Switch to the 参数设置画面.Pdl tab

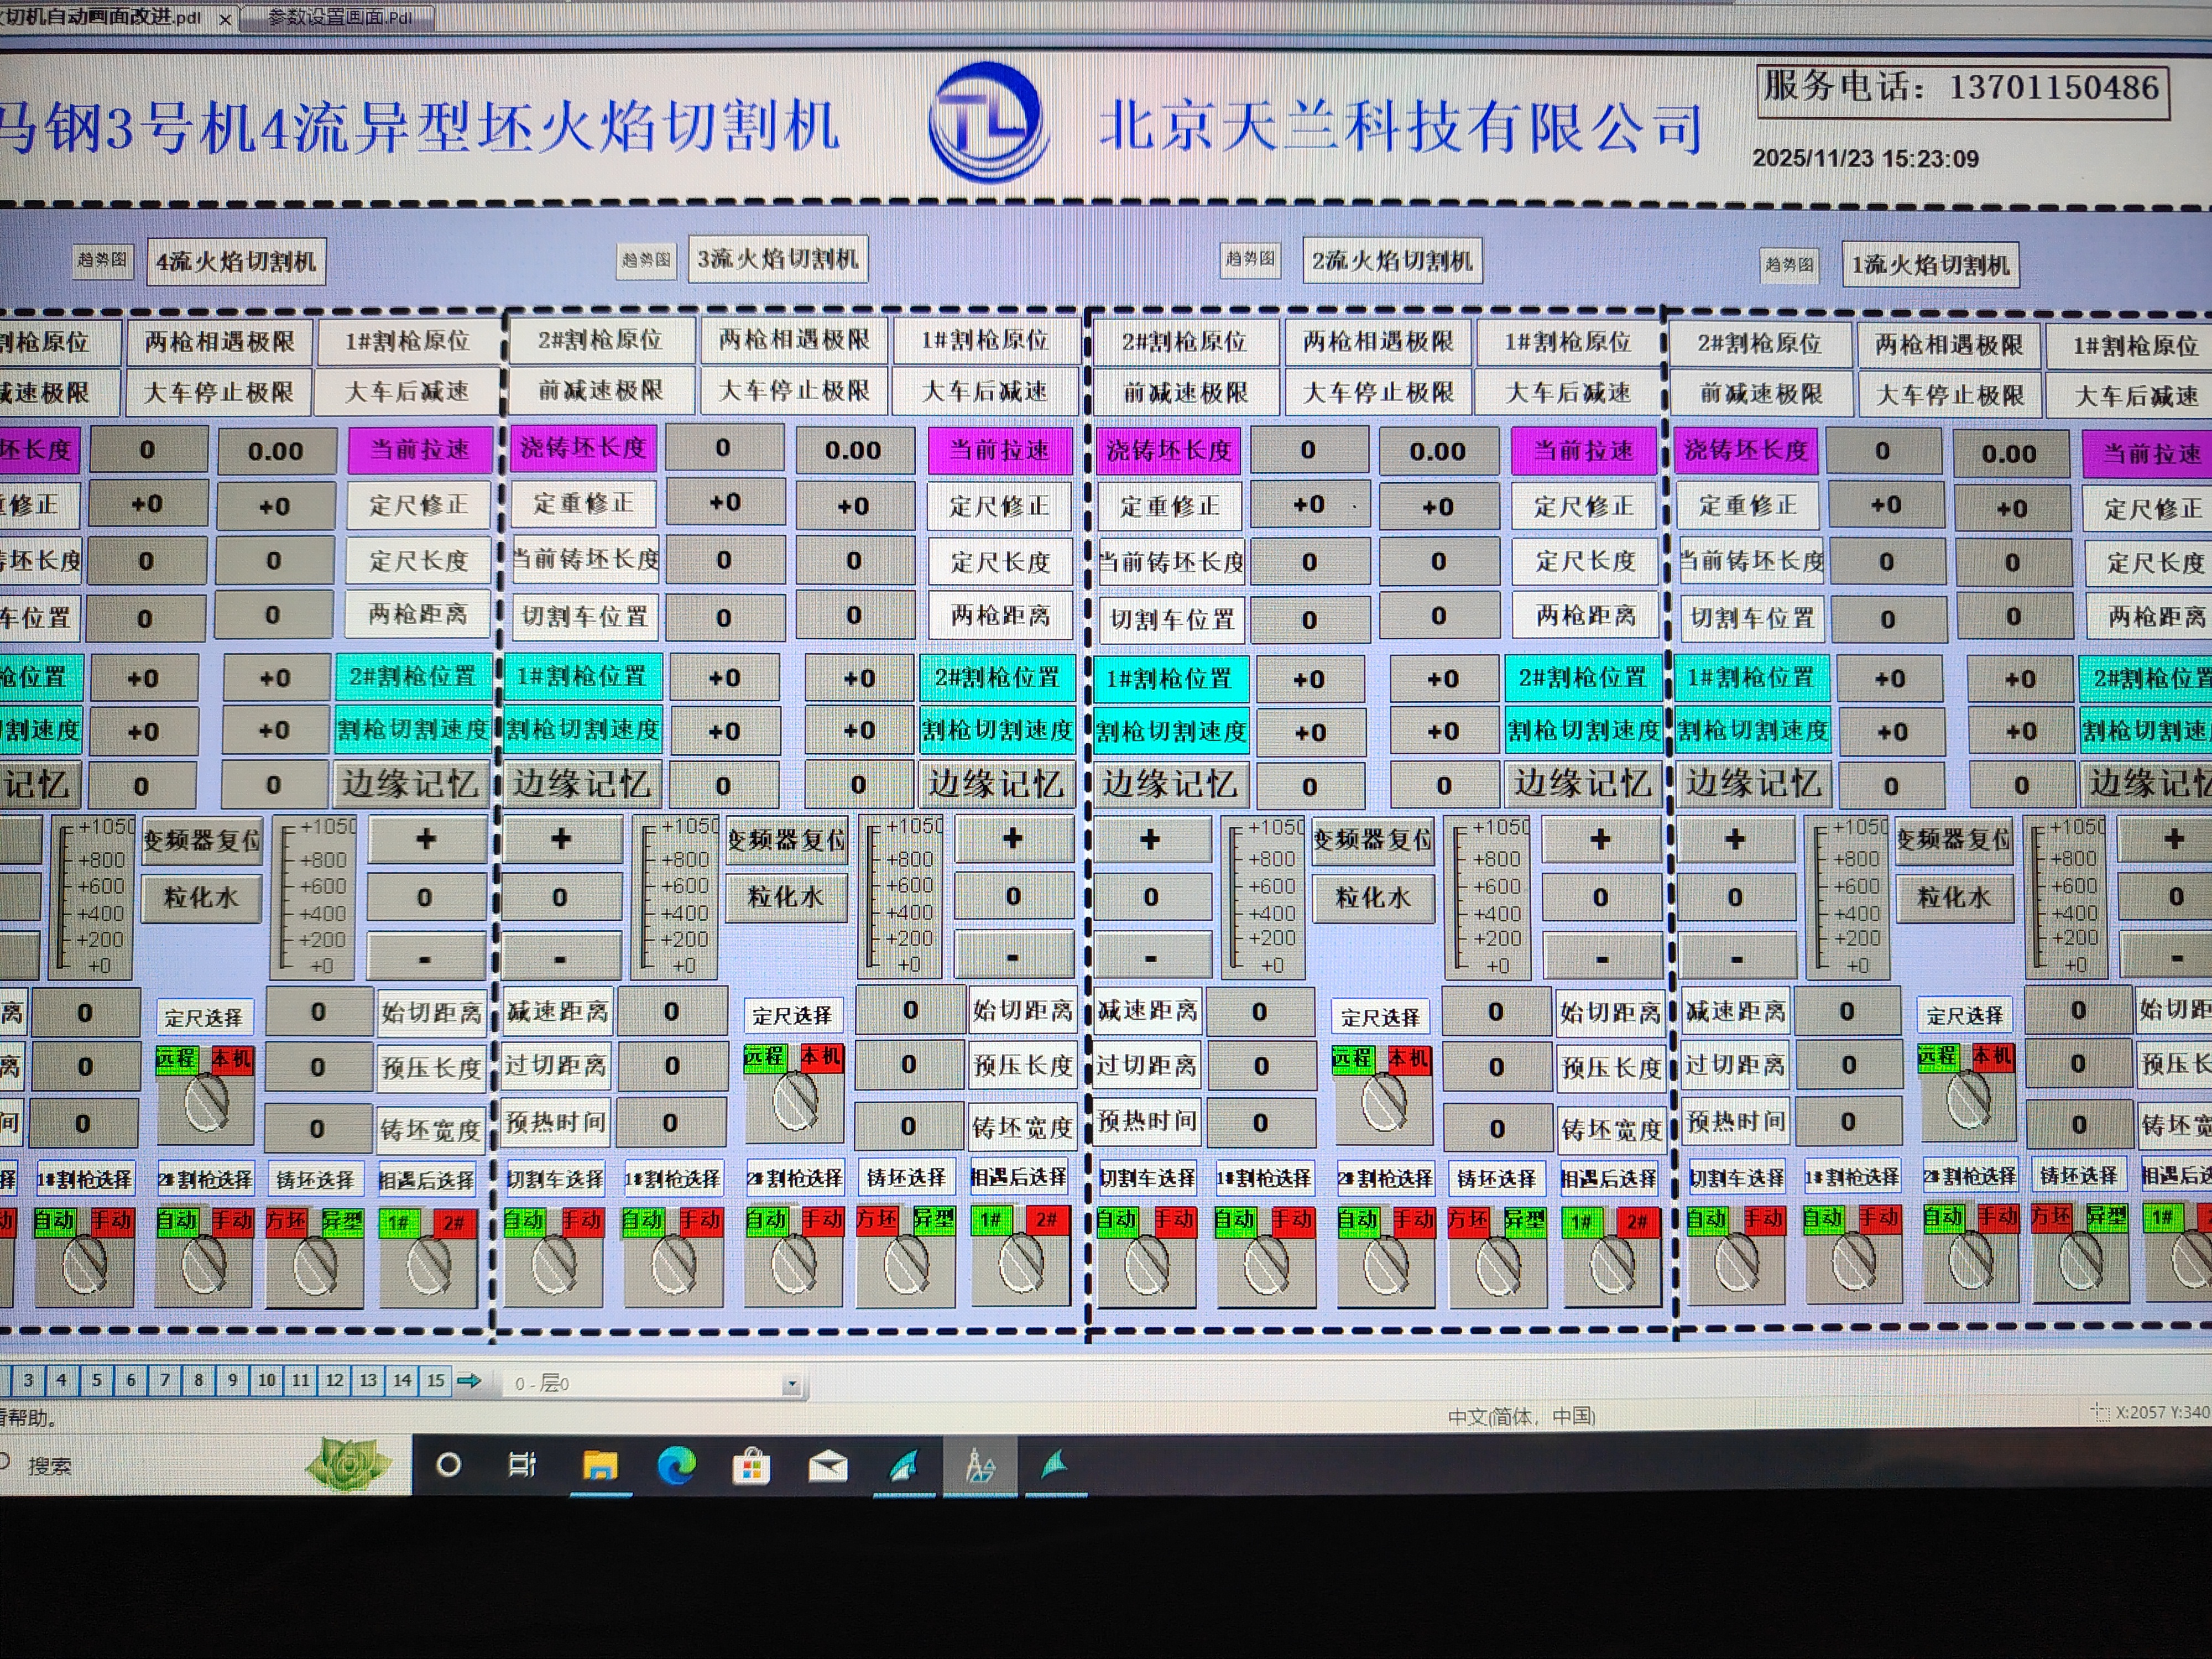pyautogui.click(x=339, y=17)
